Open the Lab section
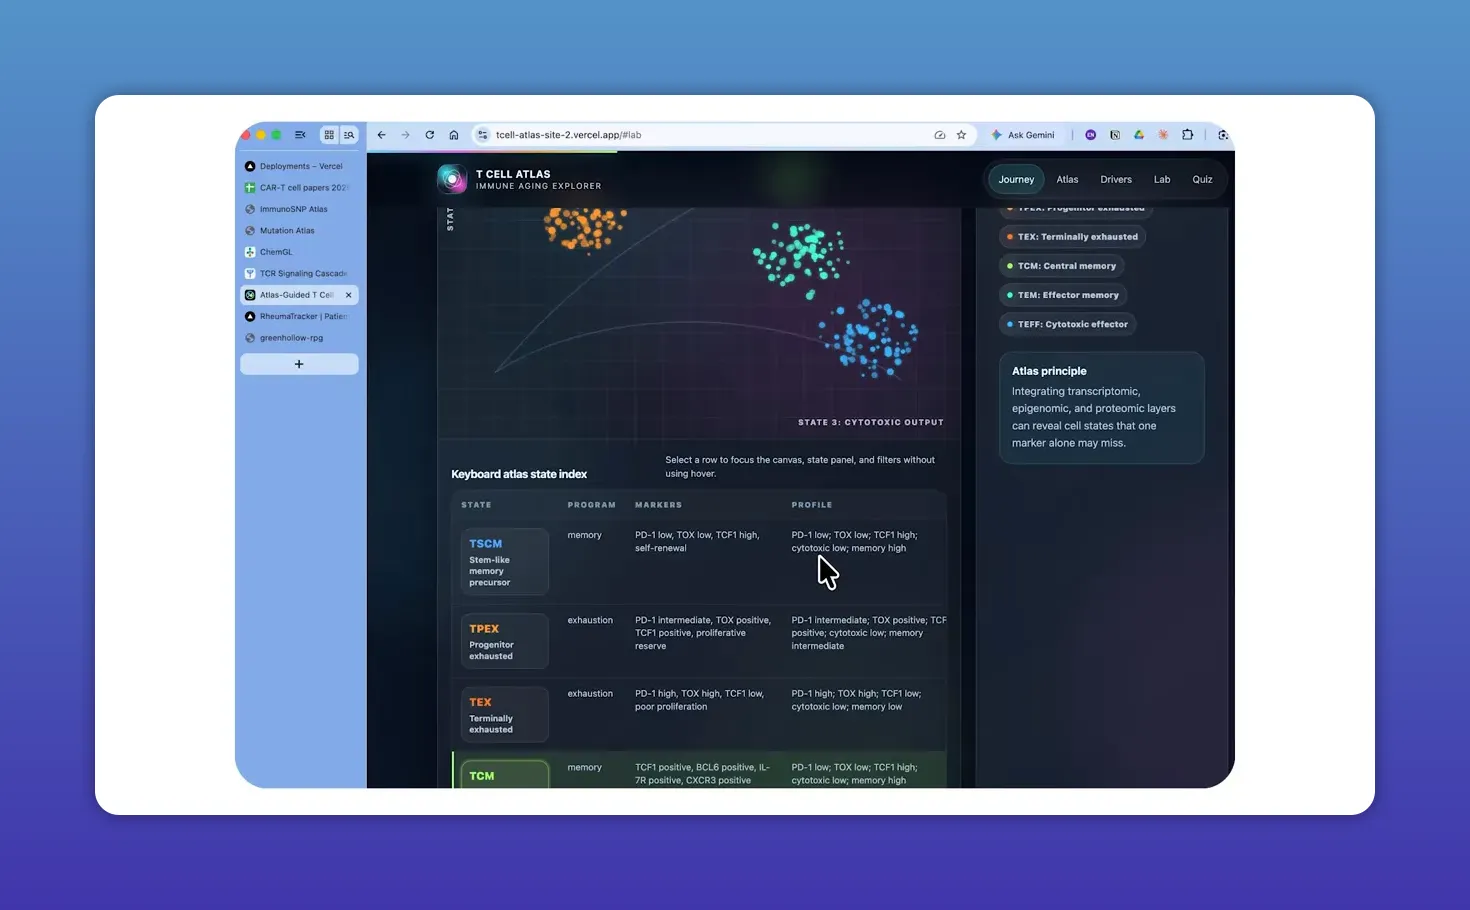This screenshot has width=1470, height=910. 1162,180
